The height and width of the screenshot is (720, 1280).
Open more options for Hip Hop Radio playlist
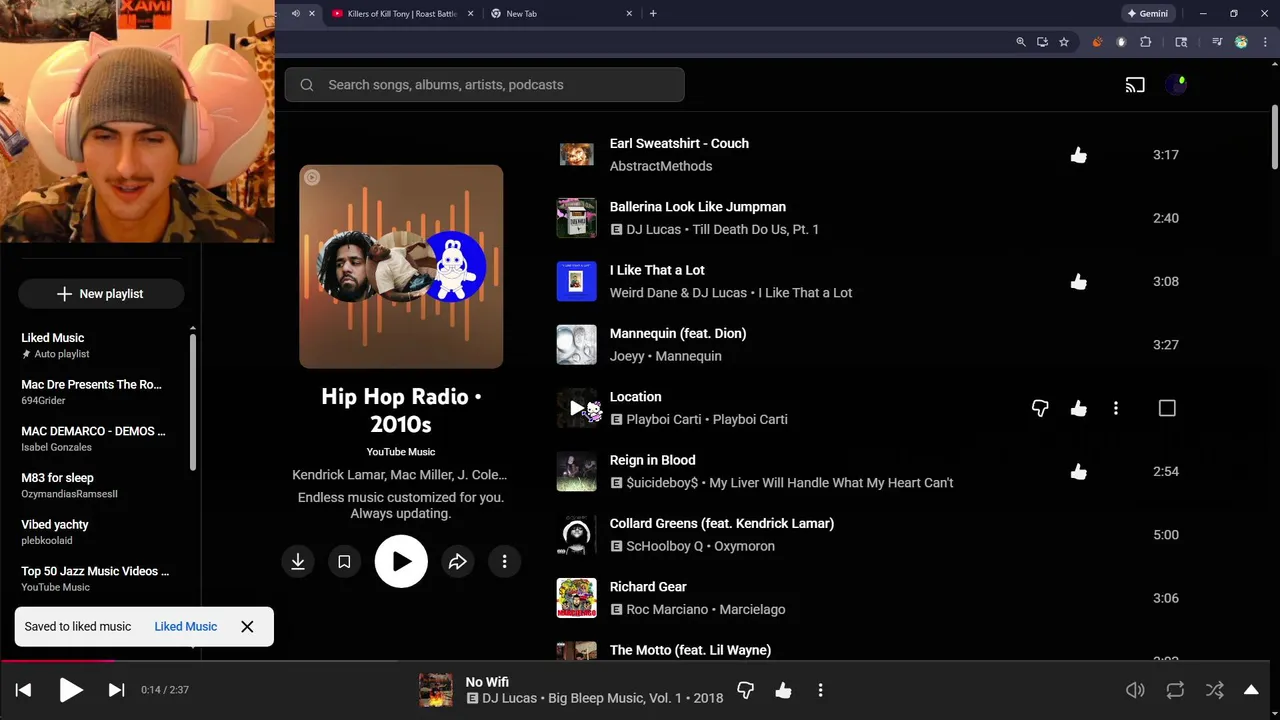coord(504,562)
